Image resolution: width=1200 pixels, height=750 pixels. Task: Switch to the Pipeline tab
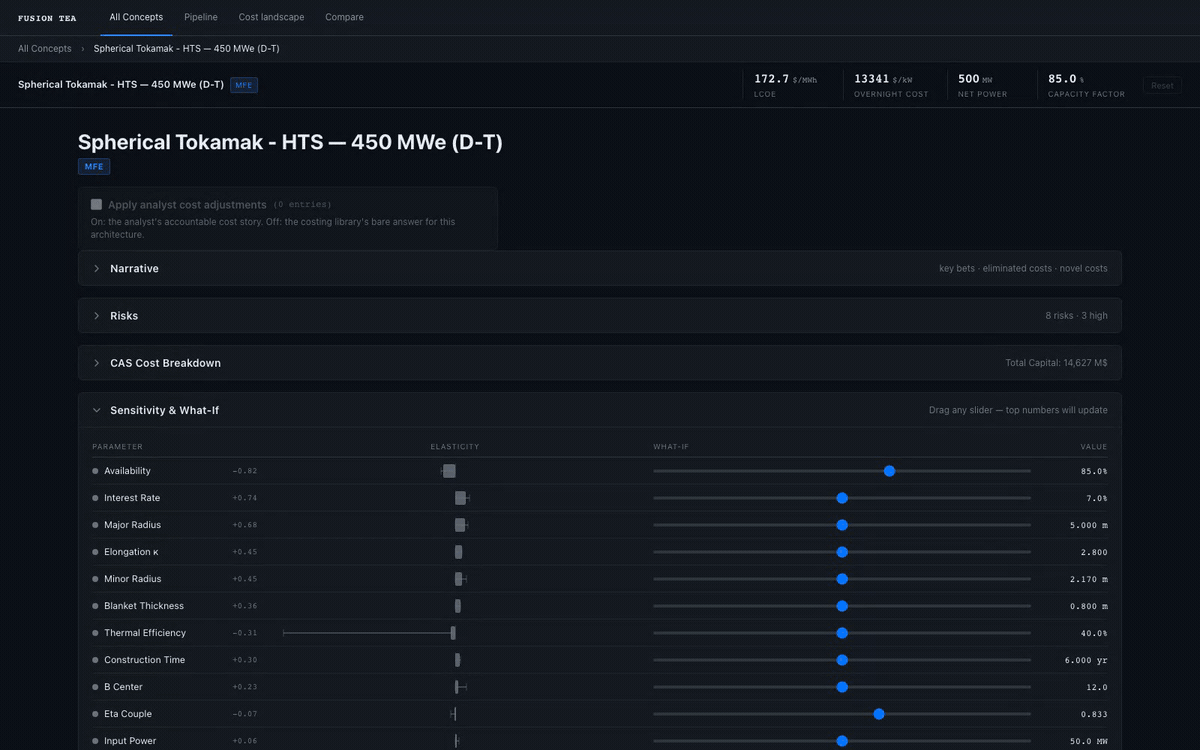(x=201, y=17)
